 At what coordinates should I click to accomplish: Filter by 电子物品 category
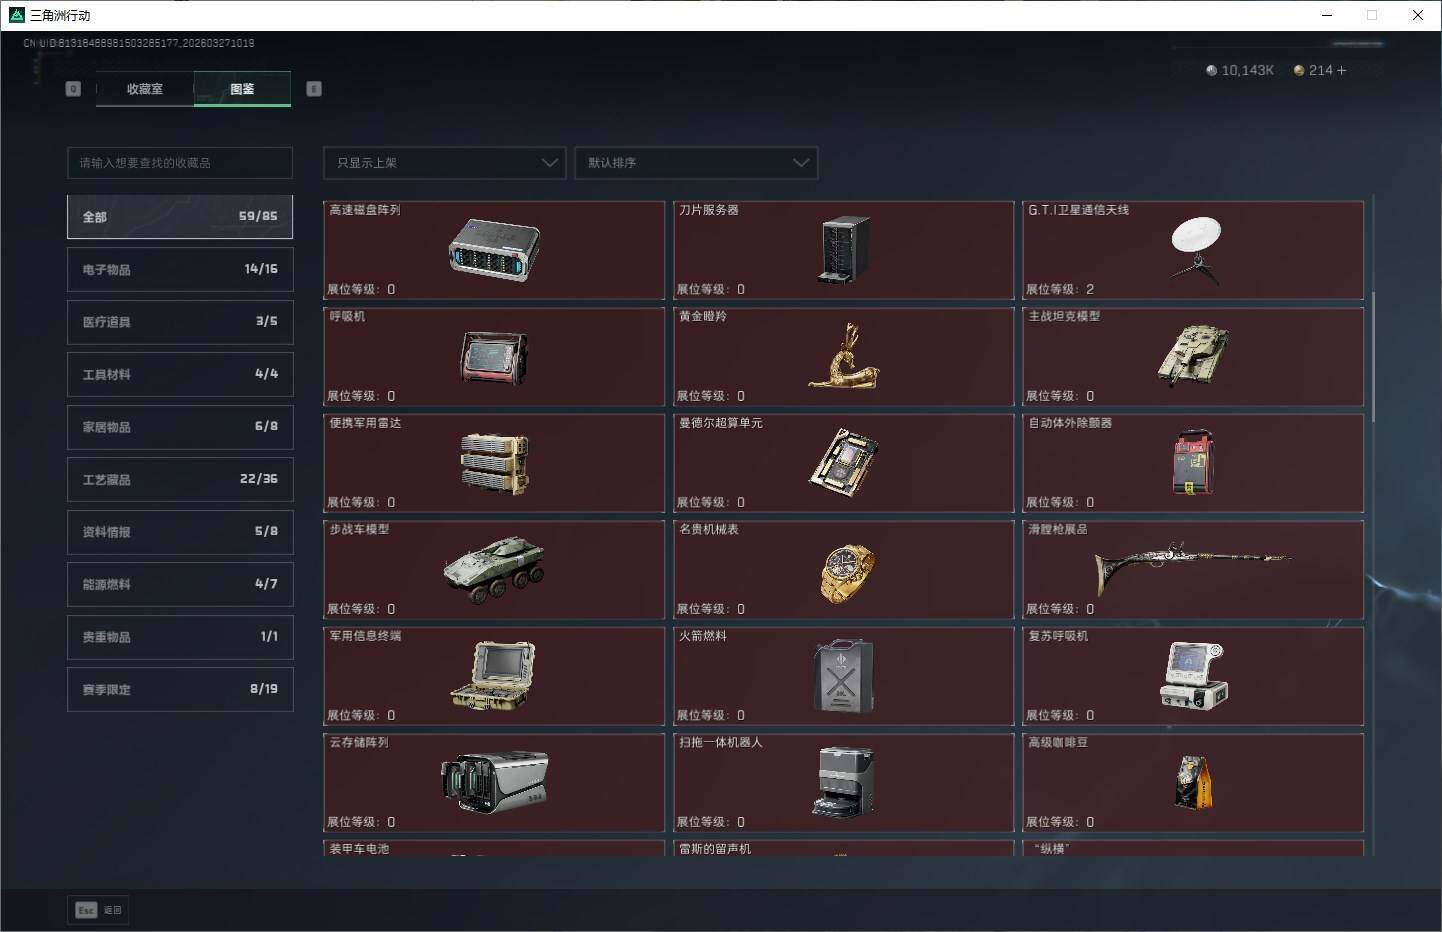[180, 269]
